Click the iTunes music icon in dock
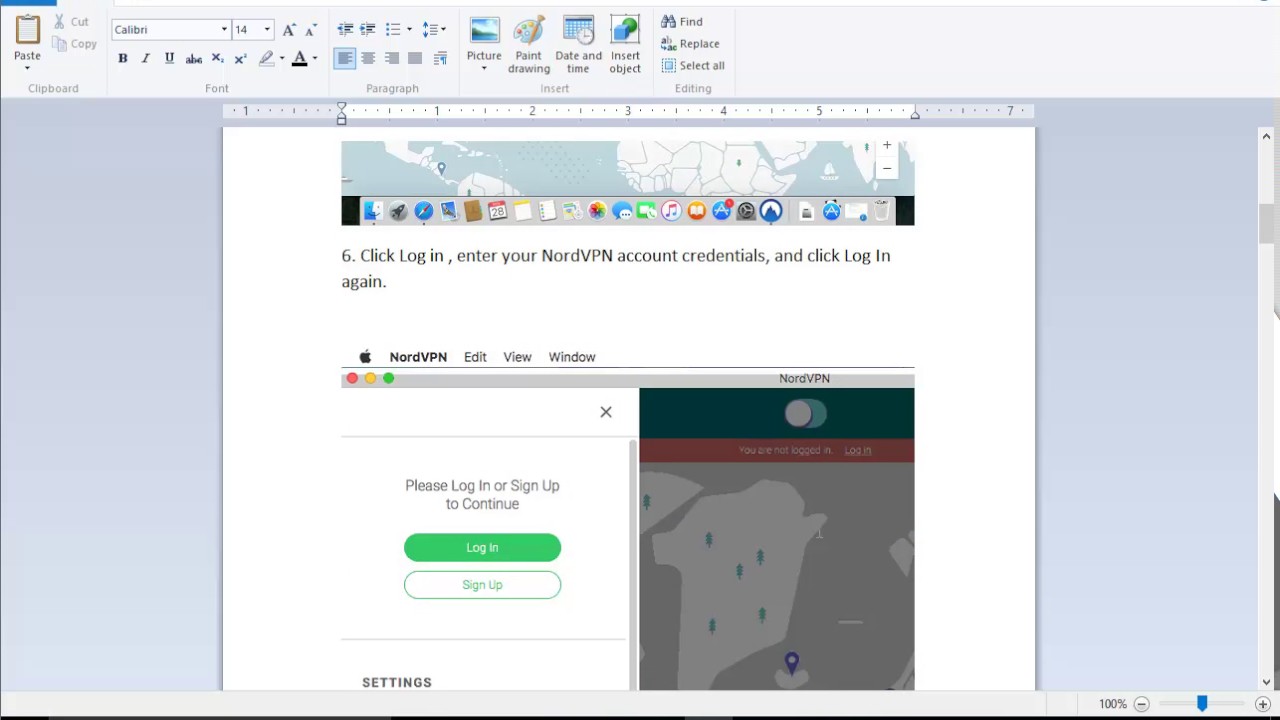The image size is (1280, 720). click(x=671, y=211)
